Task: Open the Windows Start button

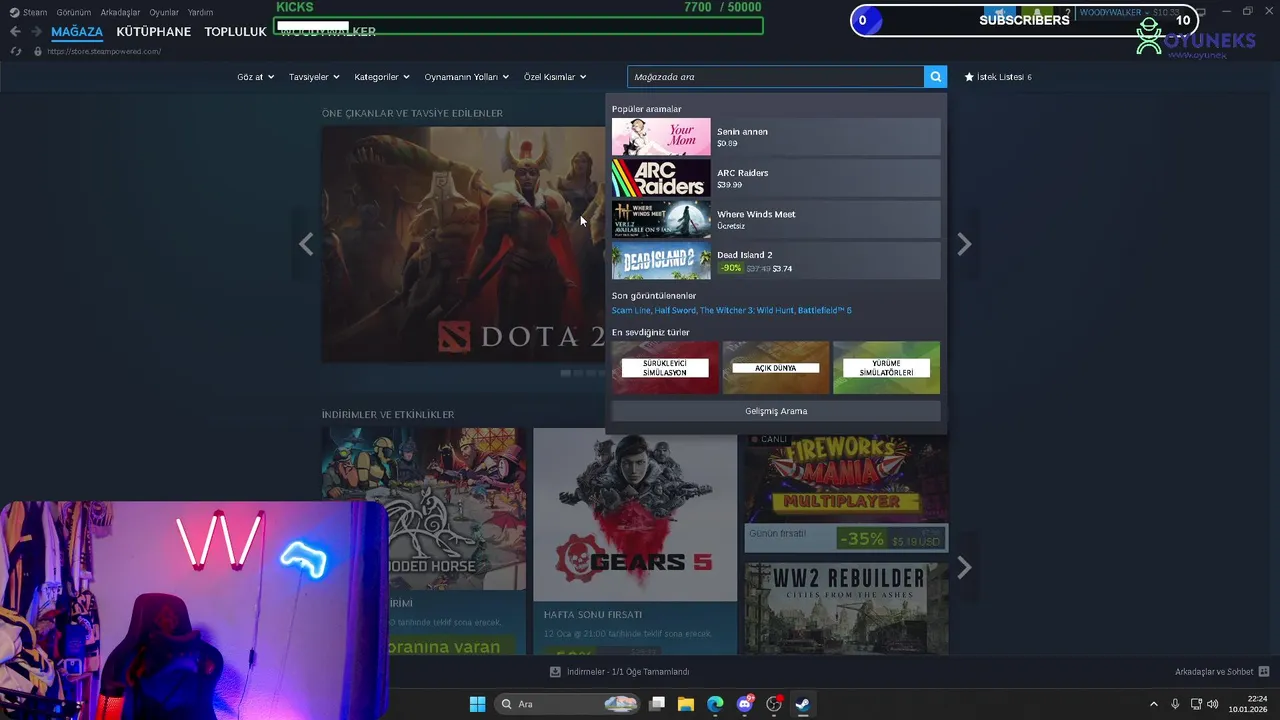Action: 477,704
